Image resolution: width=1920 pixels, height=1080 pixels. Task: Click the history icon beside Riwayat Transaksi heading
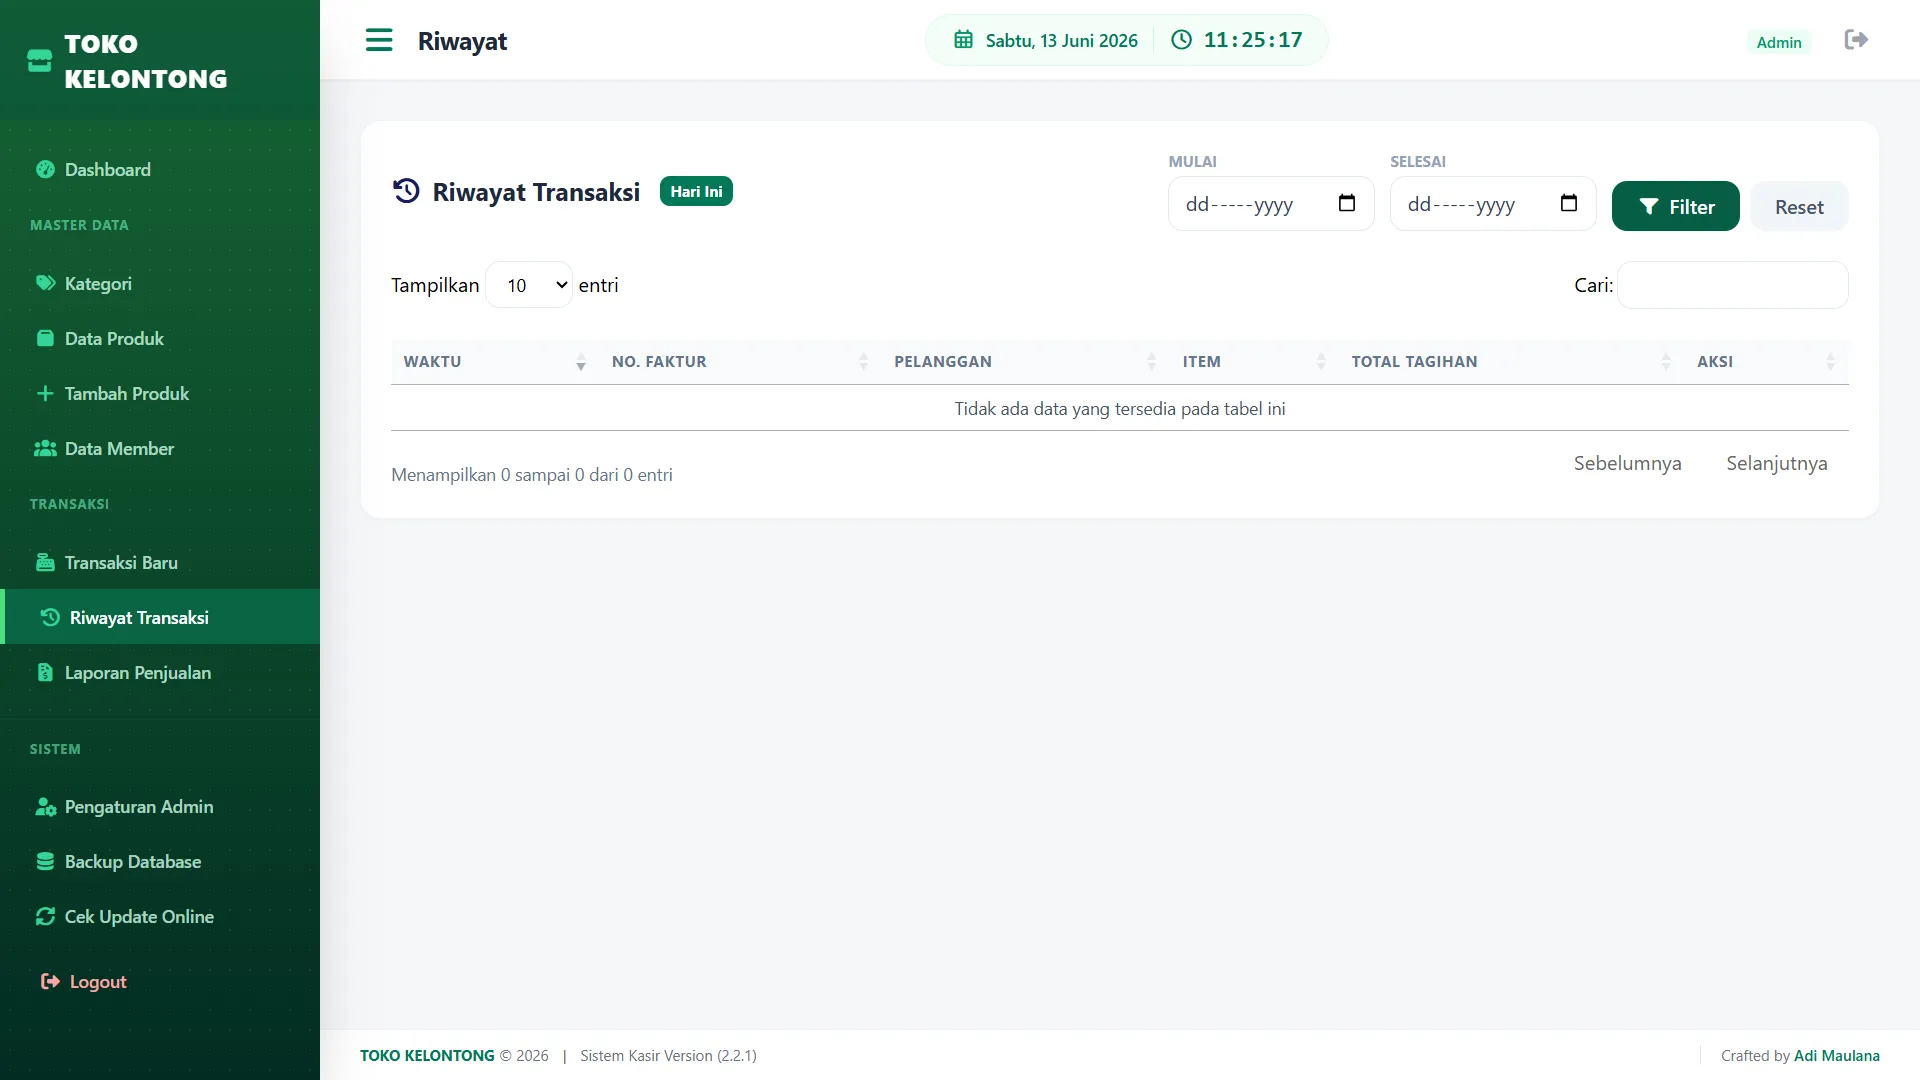(x=406, y=191)
